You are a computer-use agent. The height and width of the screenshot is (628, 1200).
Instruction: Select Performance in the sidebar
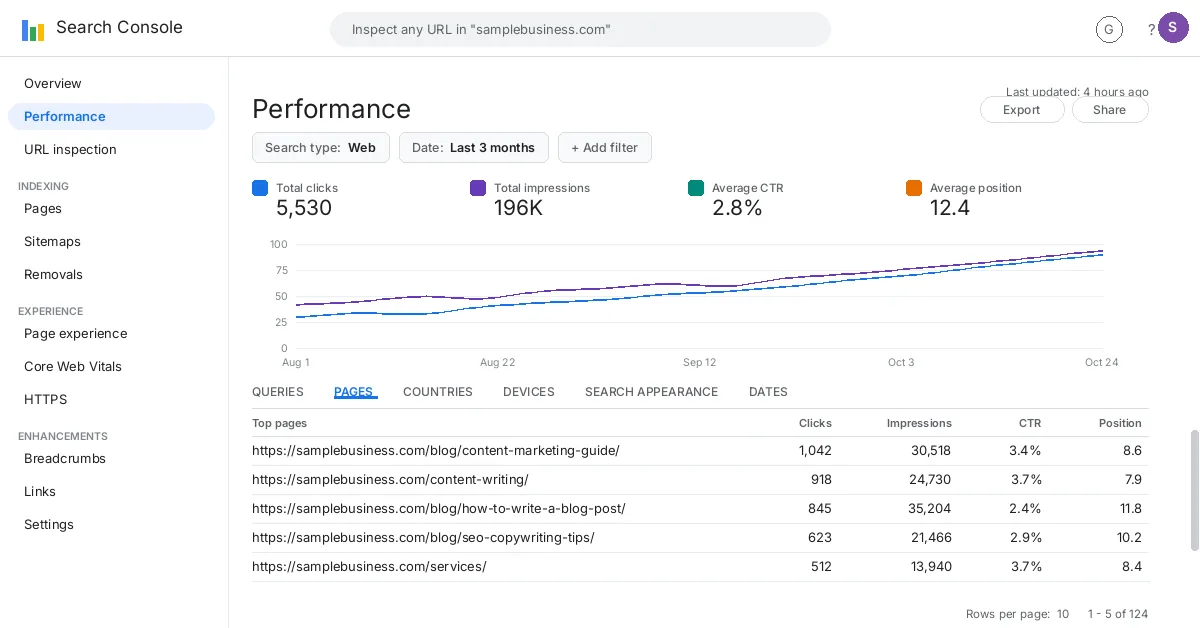point(111,116)
